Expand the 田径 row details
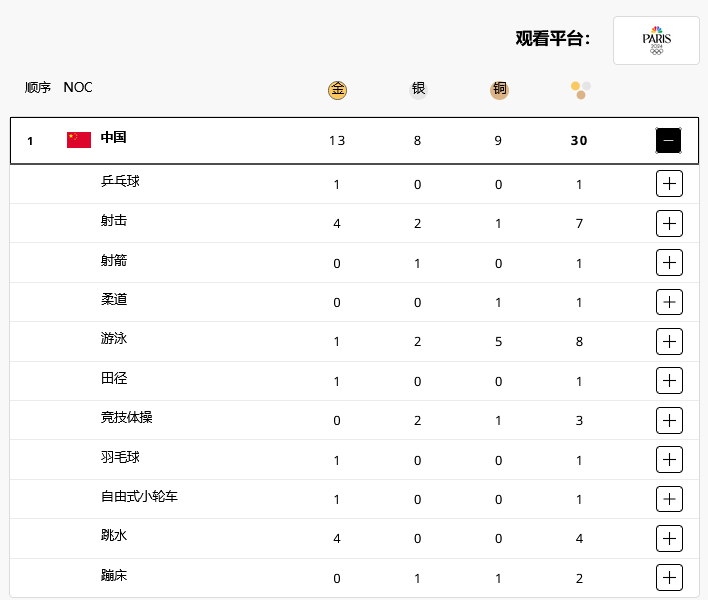Screen dimensions: 708x600 [669, 381]
